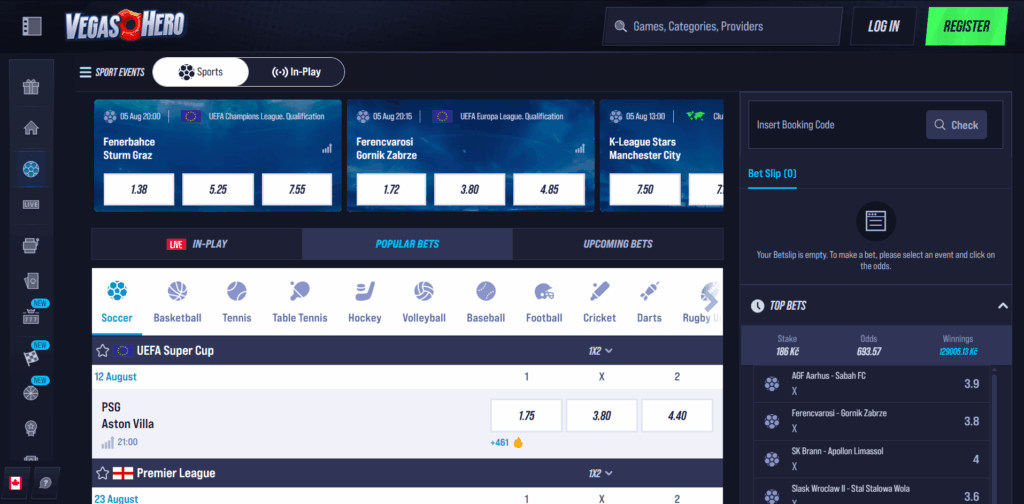The height and width of the screenshot is (504, 1024).
Task: Select the Soccer sport tab
Action: (117, 302)
